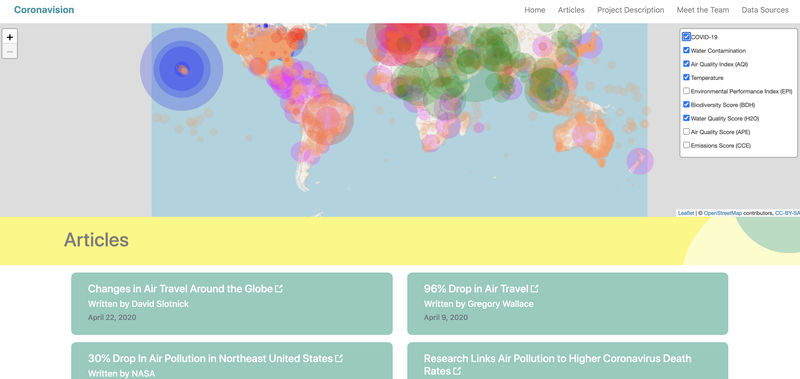800x379 pixels.
Task: Open the CC-BY-SA license link
Action: point(787,213)
